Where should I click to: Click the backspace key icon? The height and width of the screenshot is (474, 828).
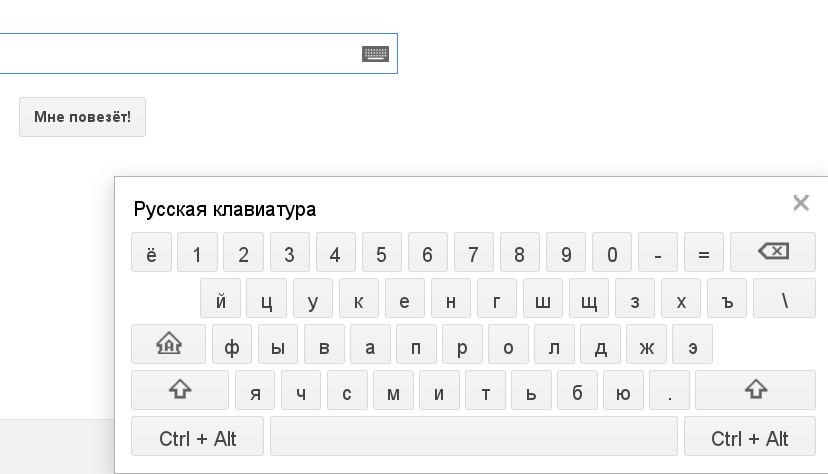coord(773,252)
